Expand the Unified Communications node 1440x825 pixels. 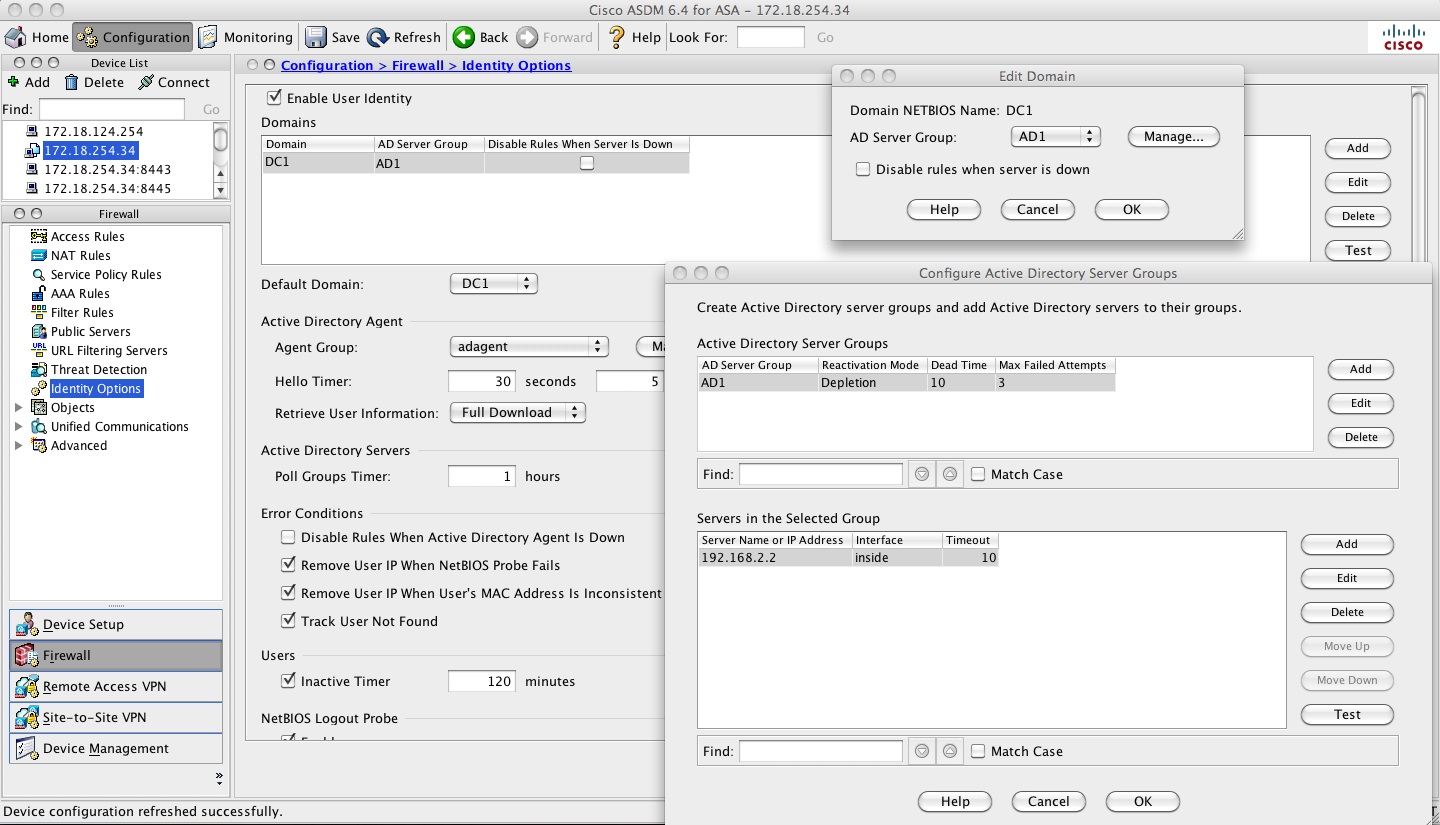coord(18,427)
